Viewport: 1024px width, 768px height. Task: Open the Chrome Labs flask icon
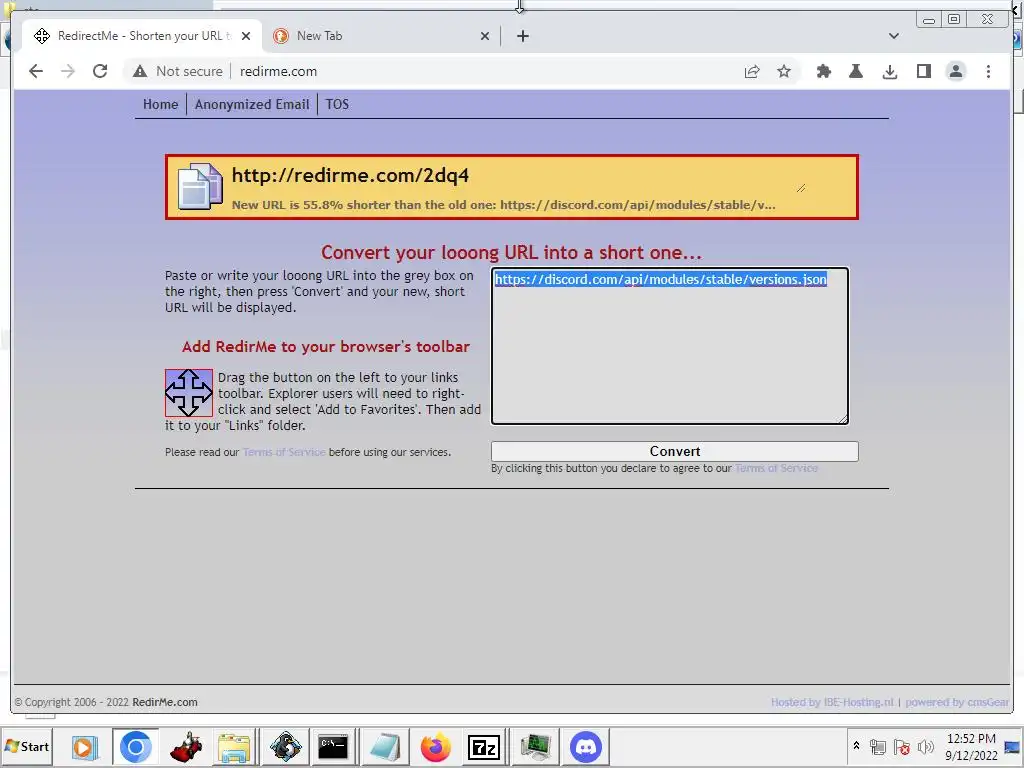click(856, 71)
